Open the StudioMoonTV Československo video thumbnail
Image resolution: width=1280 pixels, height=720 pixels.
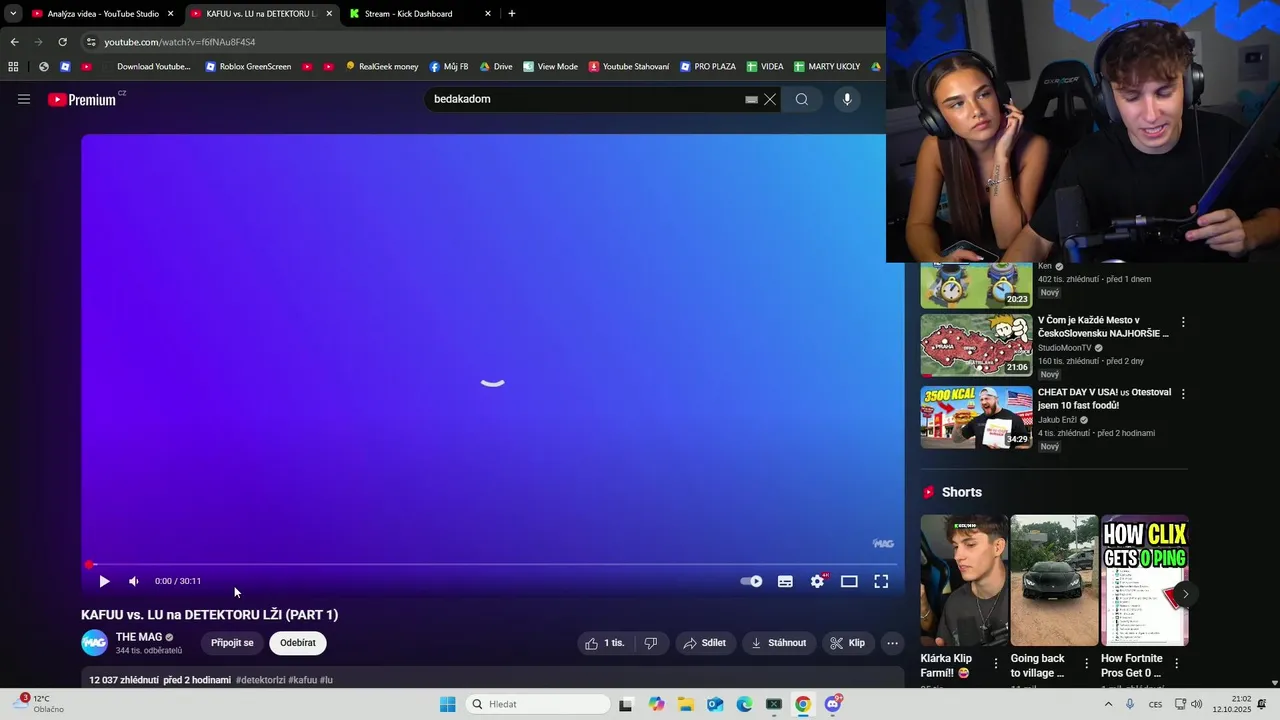[976, 345]
